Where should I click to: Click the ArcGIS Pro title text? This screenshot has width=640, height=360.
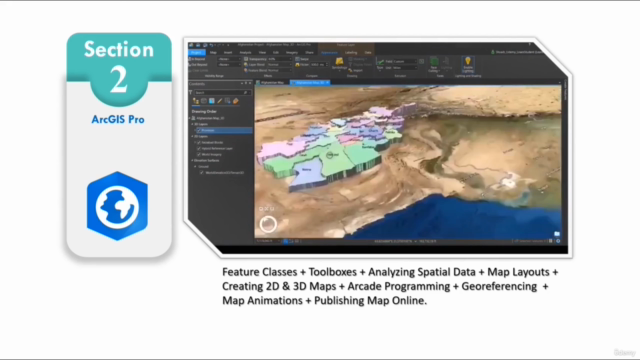pyautogui.click(x=118, y=120)
